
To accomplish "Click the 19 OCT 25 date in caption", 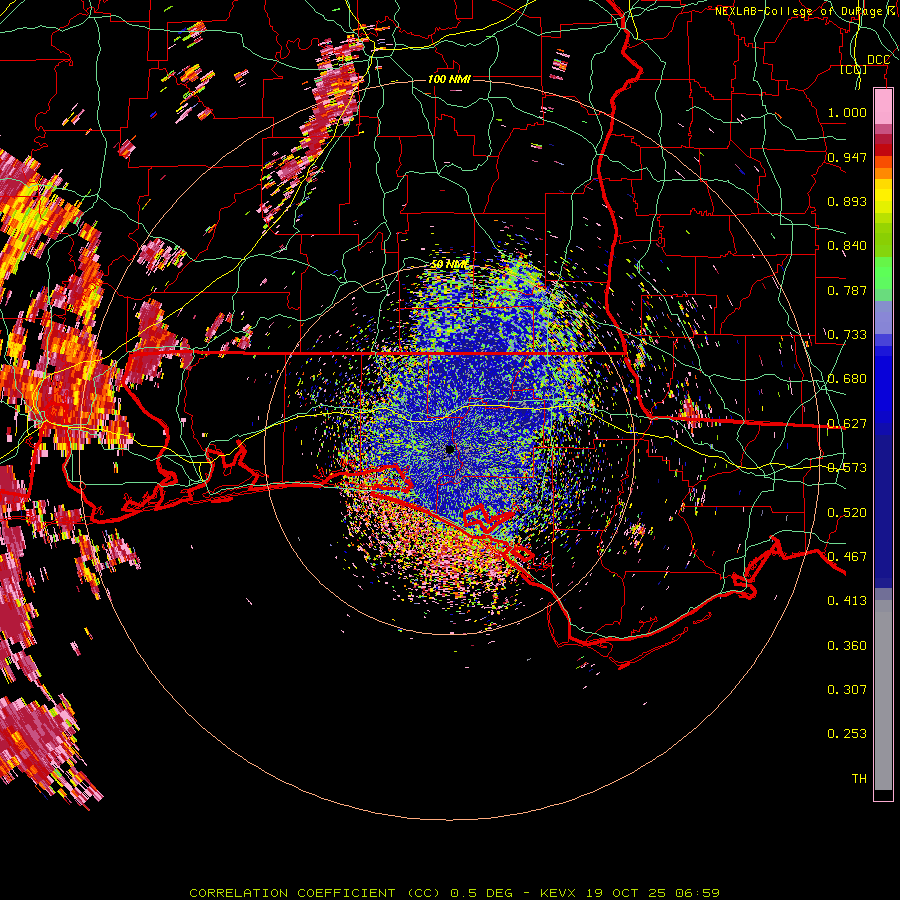I will (626, 893).
